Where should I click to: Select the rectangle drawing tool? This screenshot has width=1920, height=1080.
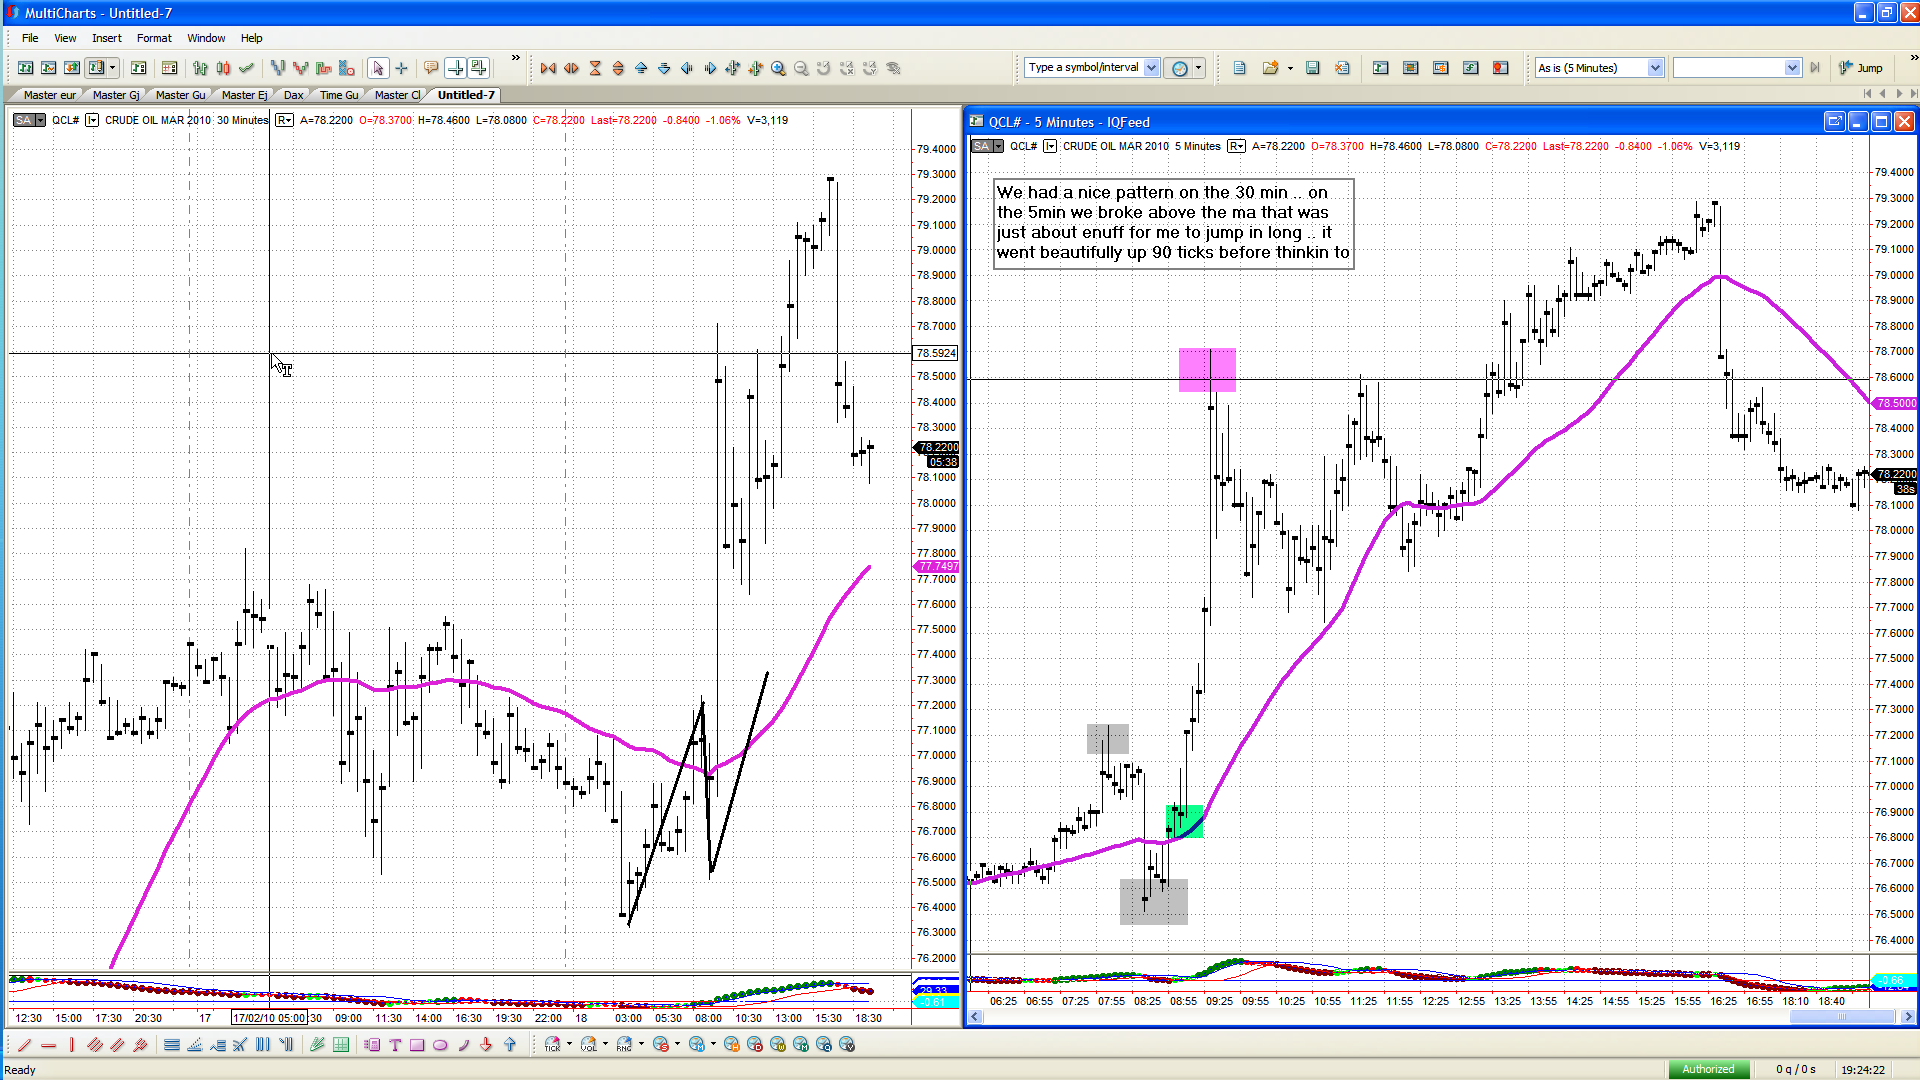pyautogui.click(x=417, y=1045)
